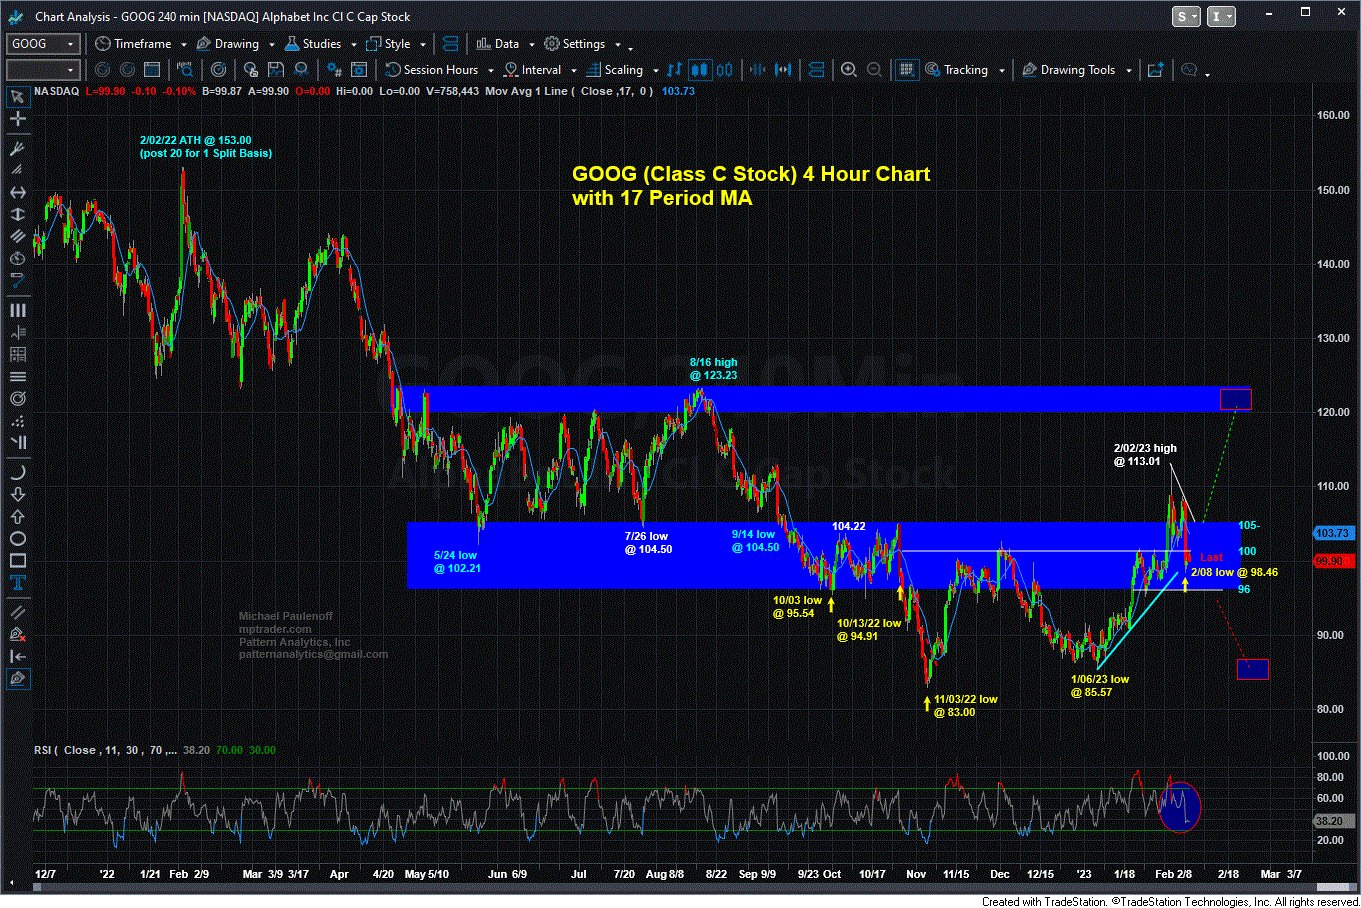Toggle the grid display button

906,70
